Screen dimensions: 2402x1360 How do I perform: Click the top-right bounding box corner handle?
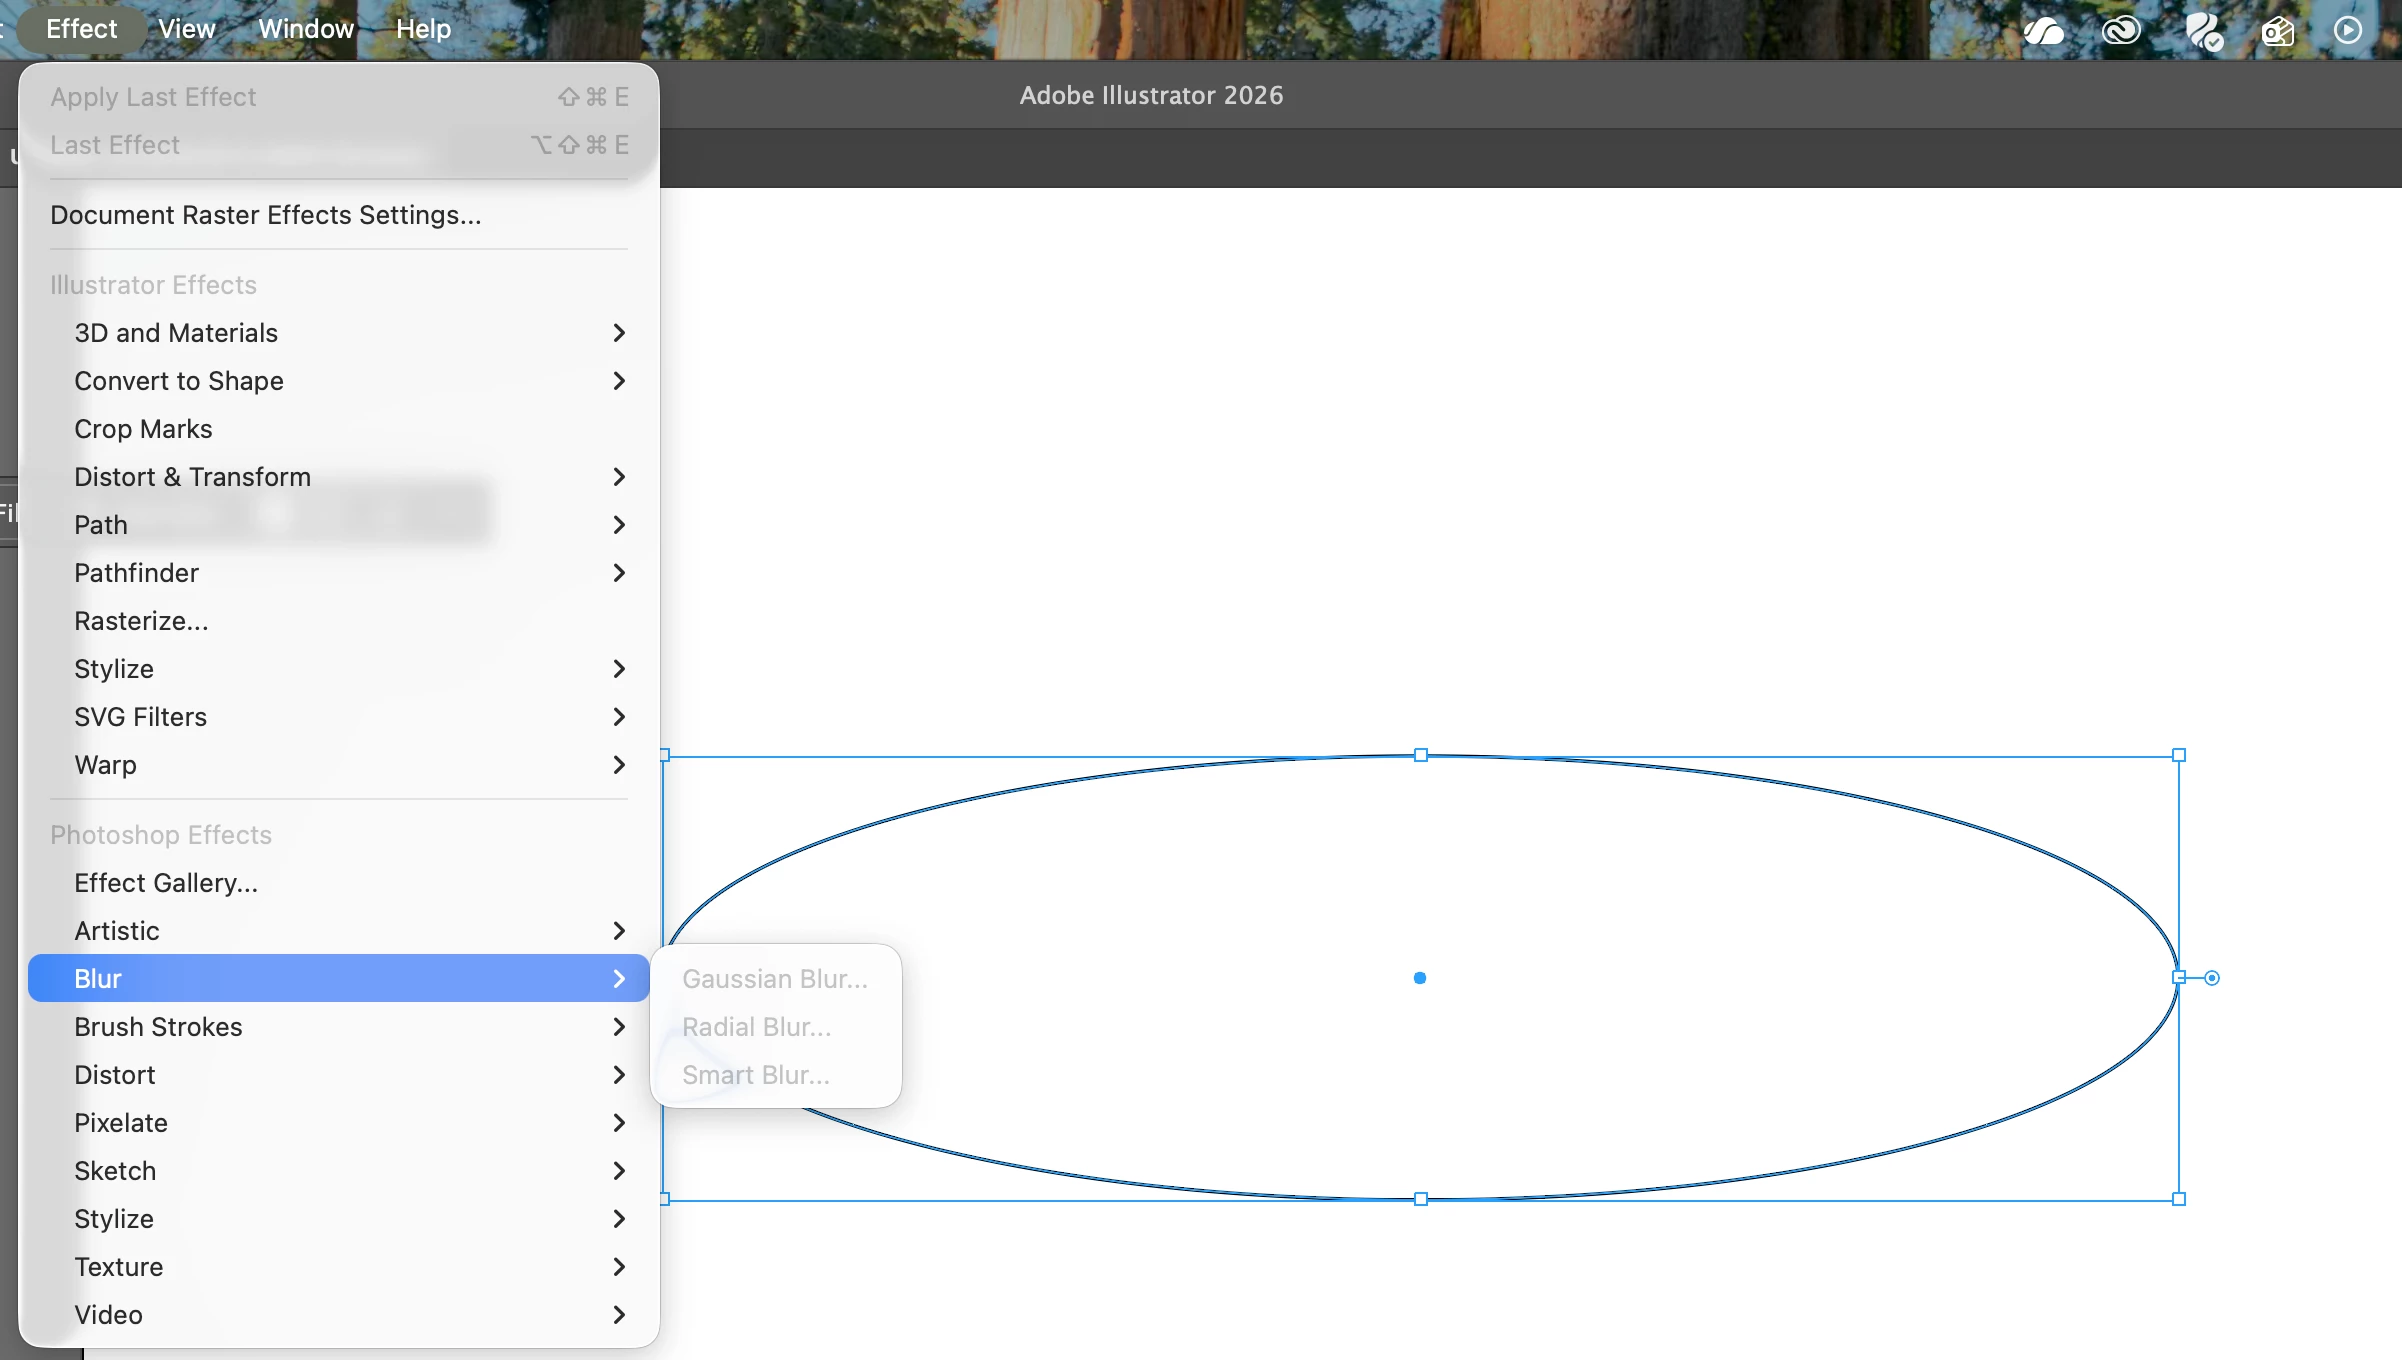pyautogui.click(x=2179, y=755)
